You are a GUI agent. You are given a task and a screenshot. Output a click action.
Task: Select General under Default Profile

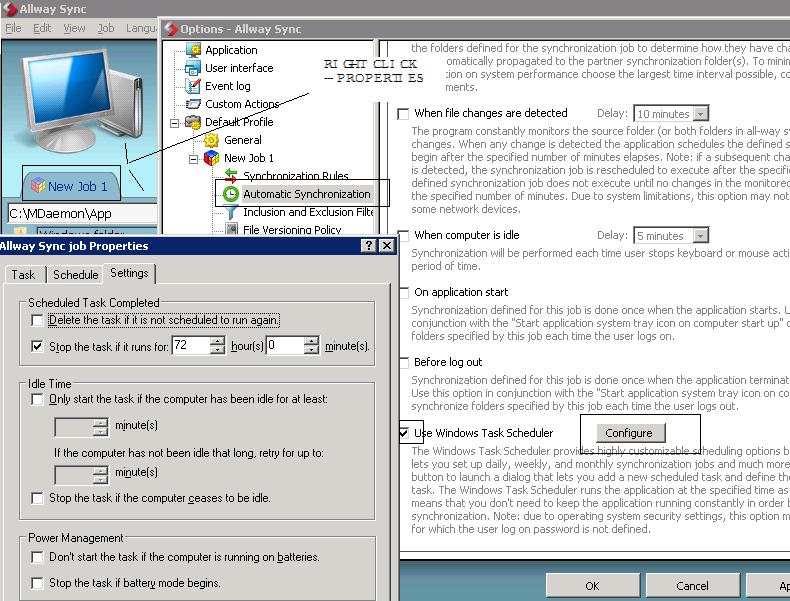point(242,140)
